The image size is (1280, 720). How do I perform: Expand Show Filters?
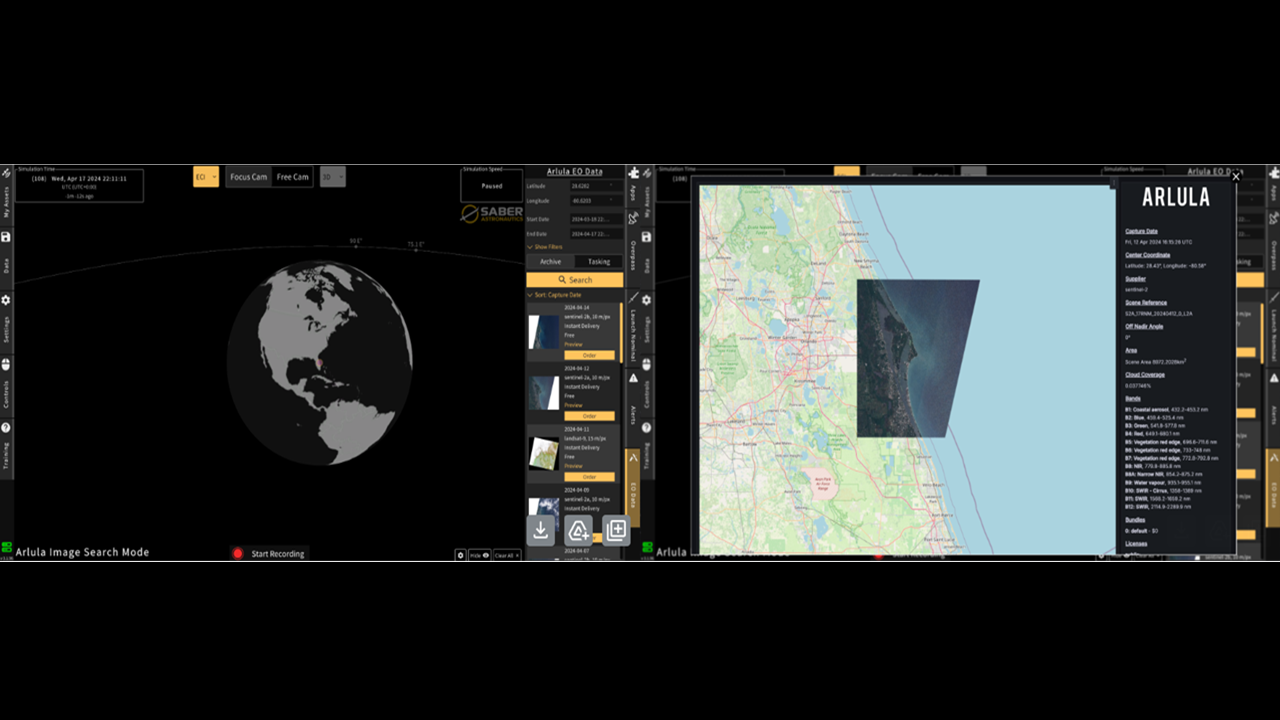pos(545,247)
